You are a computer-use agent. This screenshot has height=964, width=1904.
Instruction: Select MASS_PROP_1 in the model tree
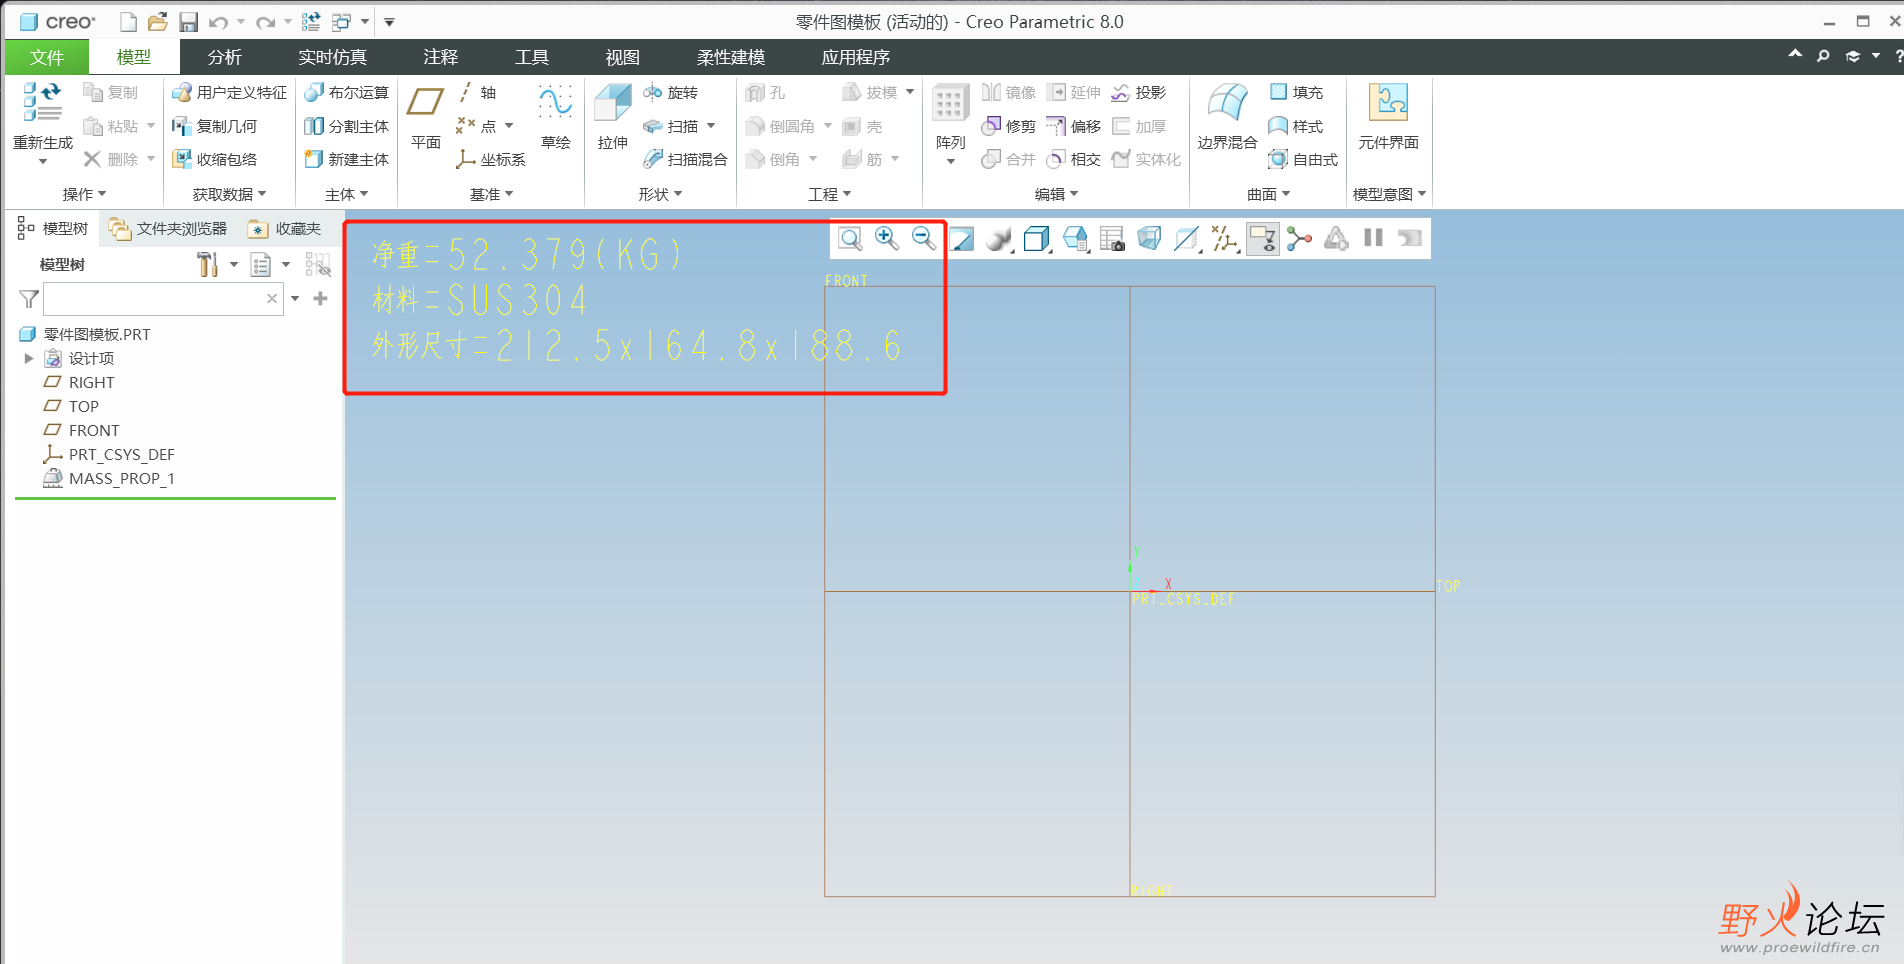pyautogui.click(x=108, y=478)
